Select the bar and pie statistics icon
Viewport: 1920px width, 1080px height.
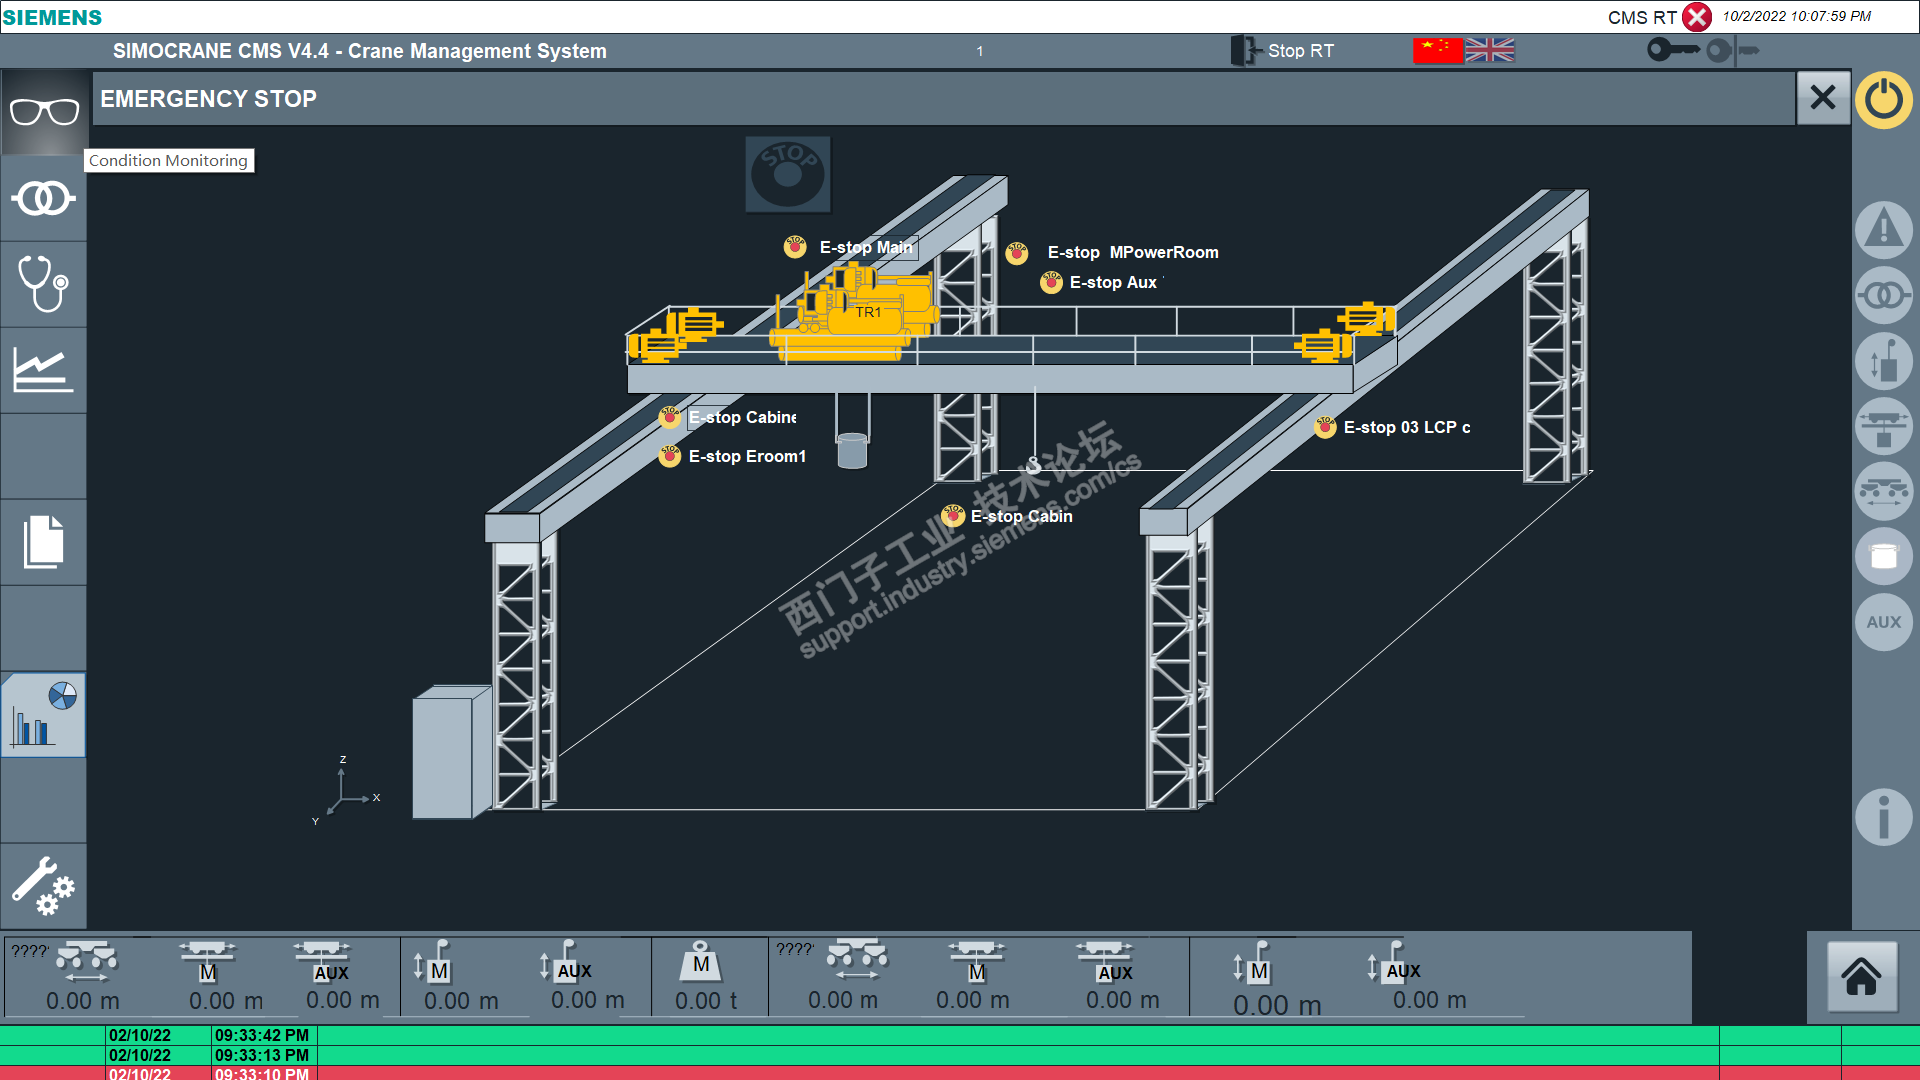click(44, 714)
